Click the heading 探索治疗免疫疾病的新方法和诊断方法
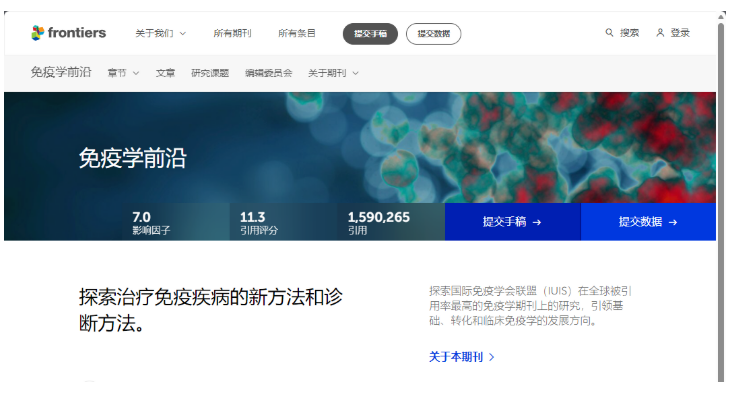Screen dimensions: 731x393 [x=211, y=310]
